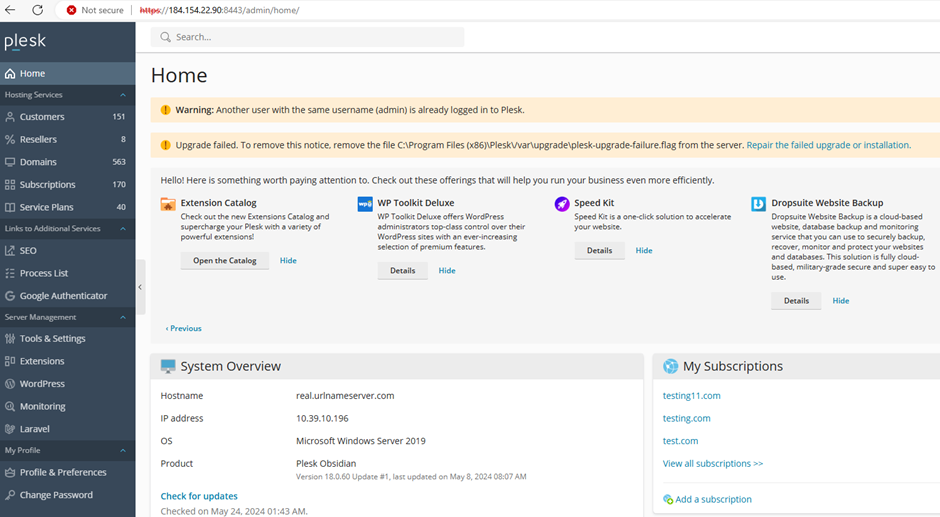Viewport: 940px width, 517px height.
Task: Open the testing.com subscription
Action: point(686,419)
